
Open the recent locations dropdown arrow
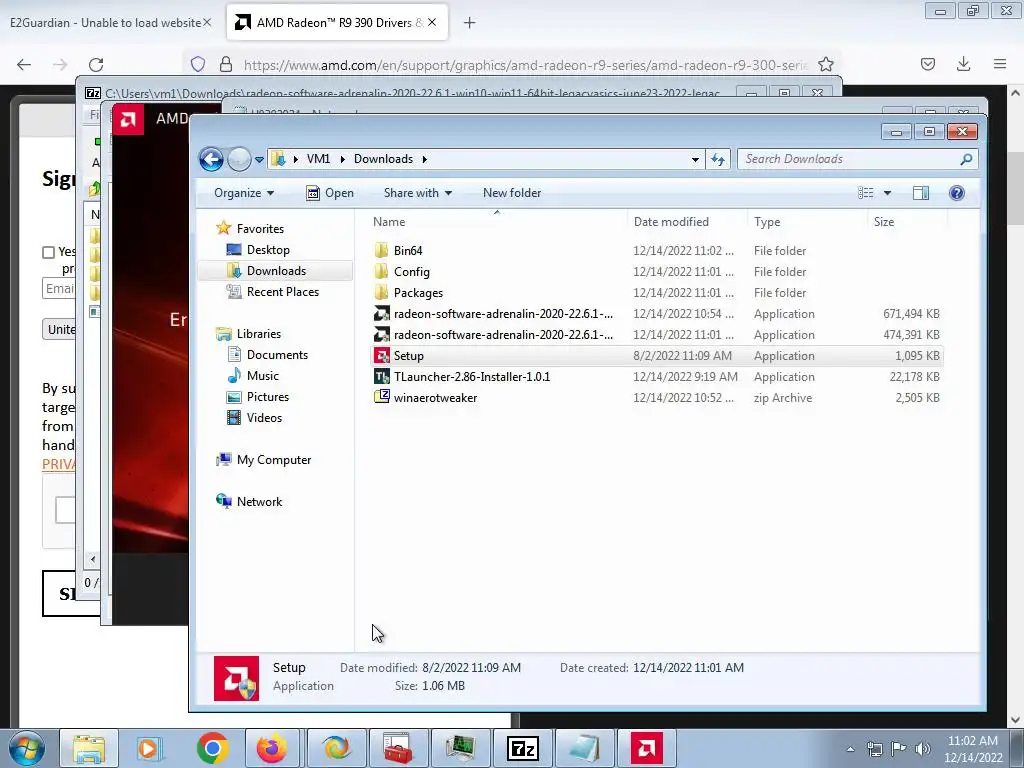coord(259,159)
